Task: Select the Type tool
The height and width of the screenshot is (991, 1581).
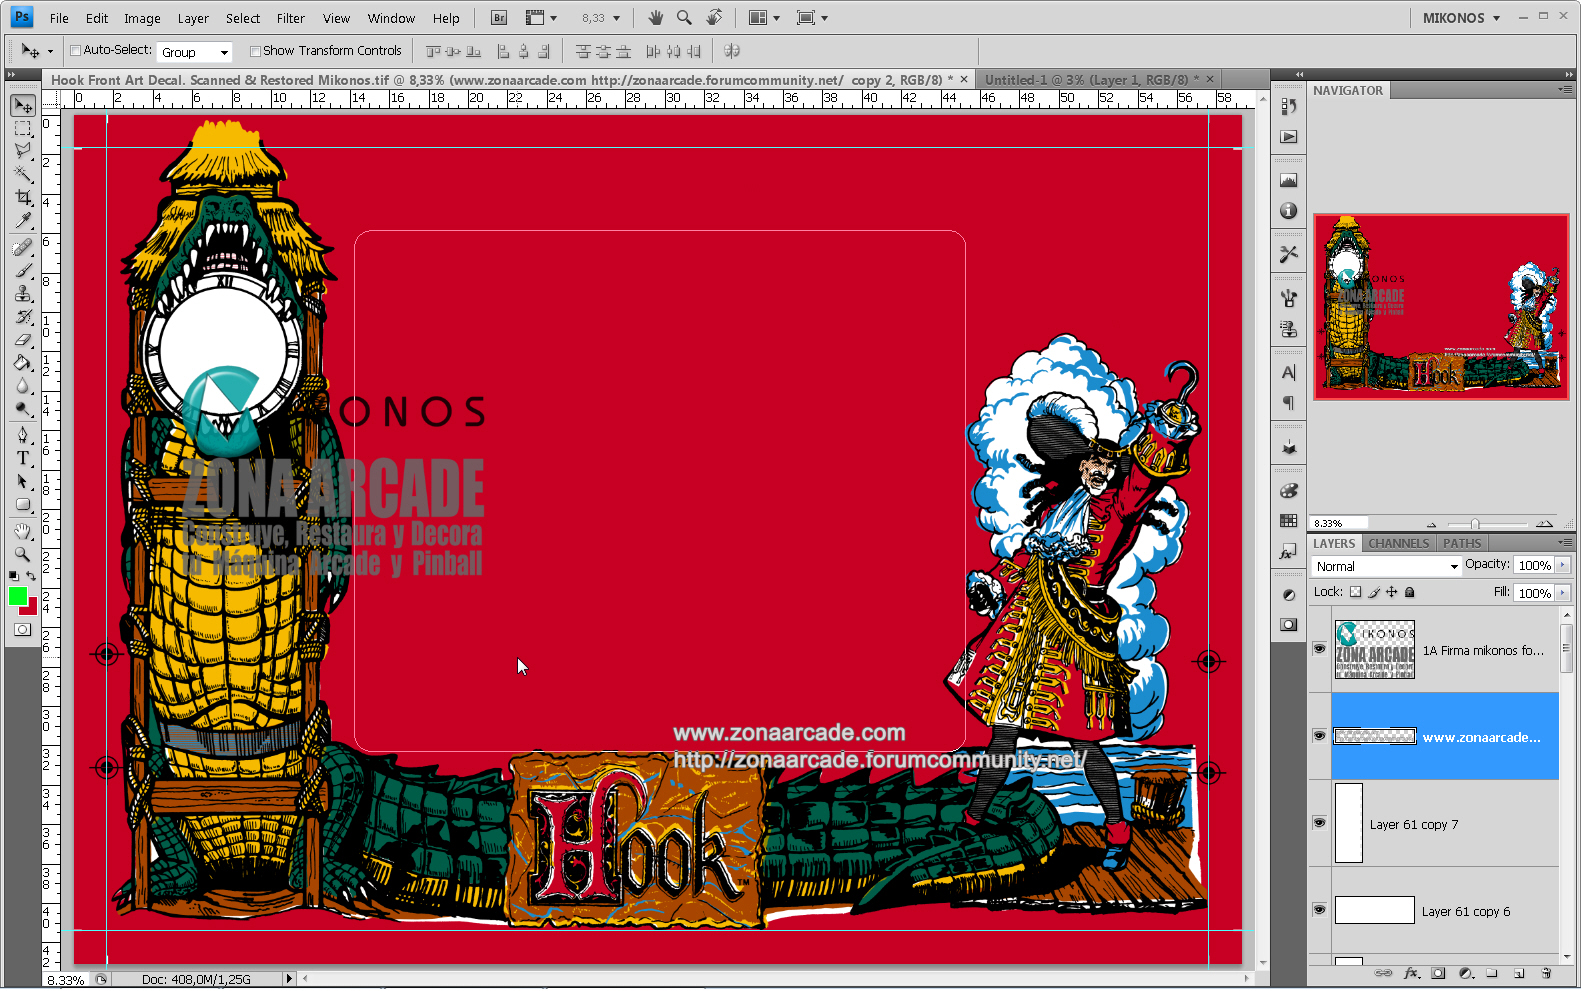Action: point(23,458)
